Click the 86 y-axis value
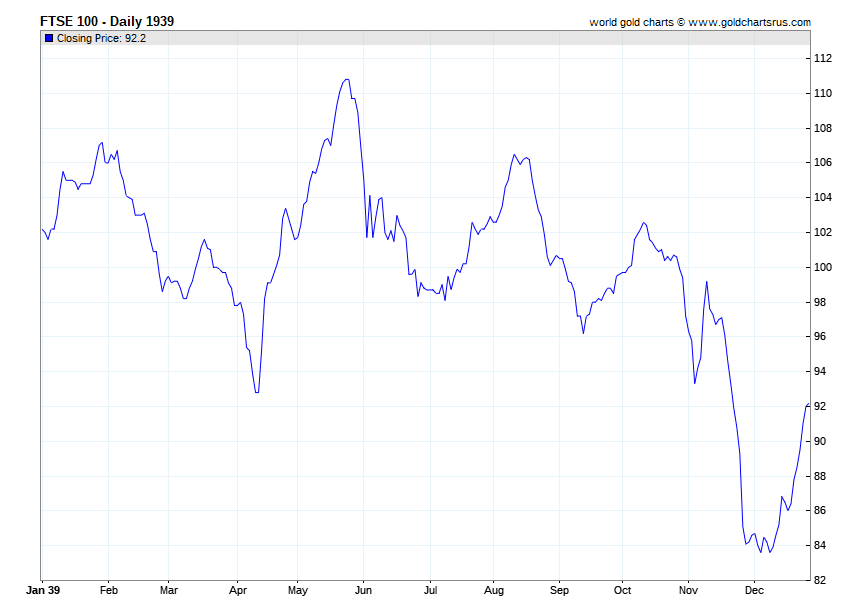This screenshot has width=850, height=616. (820, 510)
